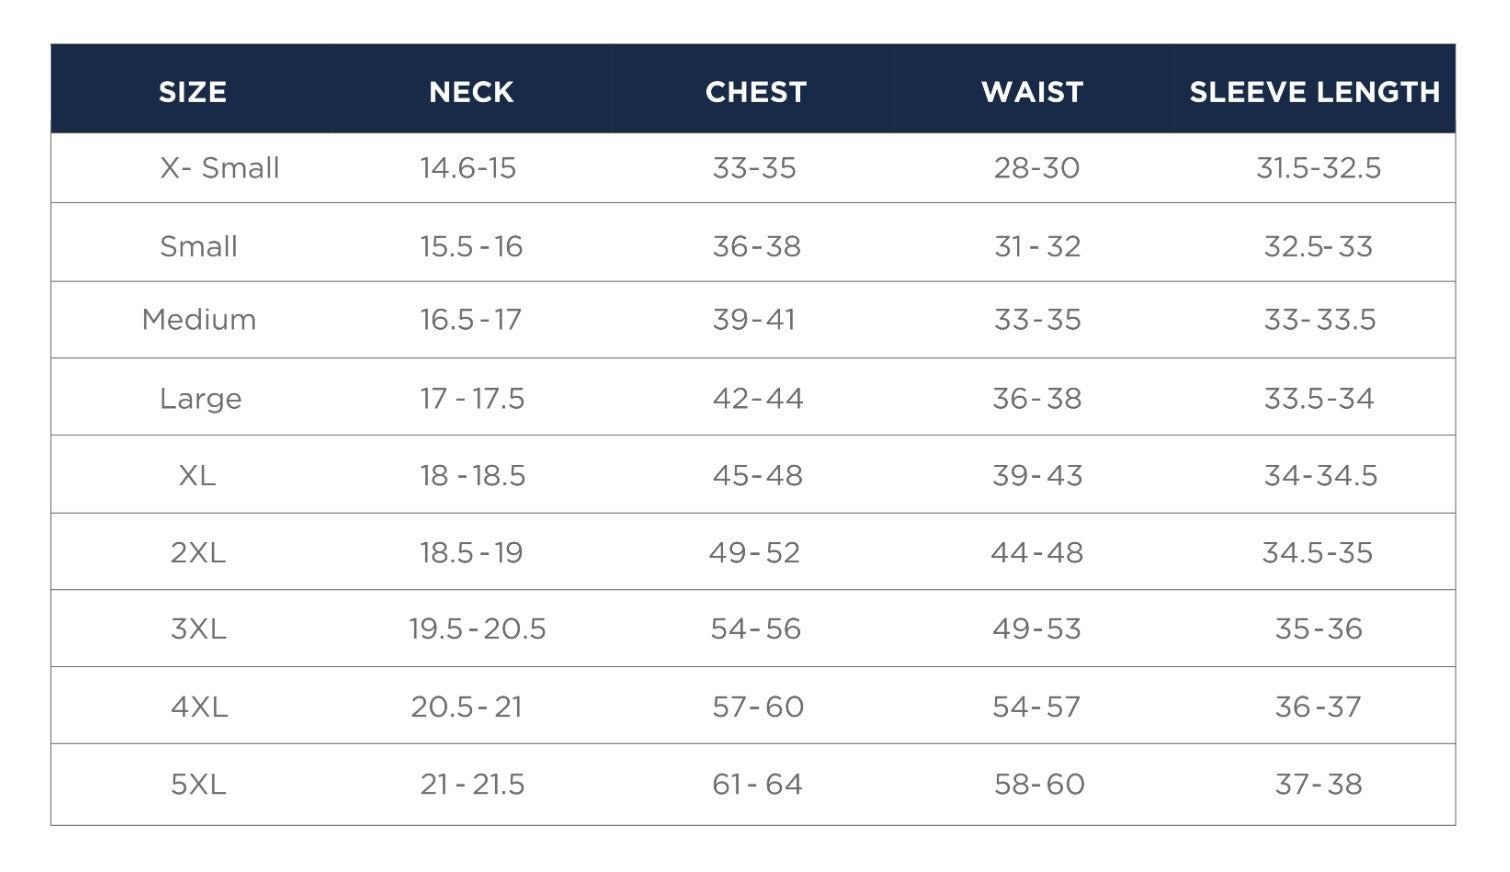Click the SIZE column header

(192, 92)
